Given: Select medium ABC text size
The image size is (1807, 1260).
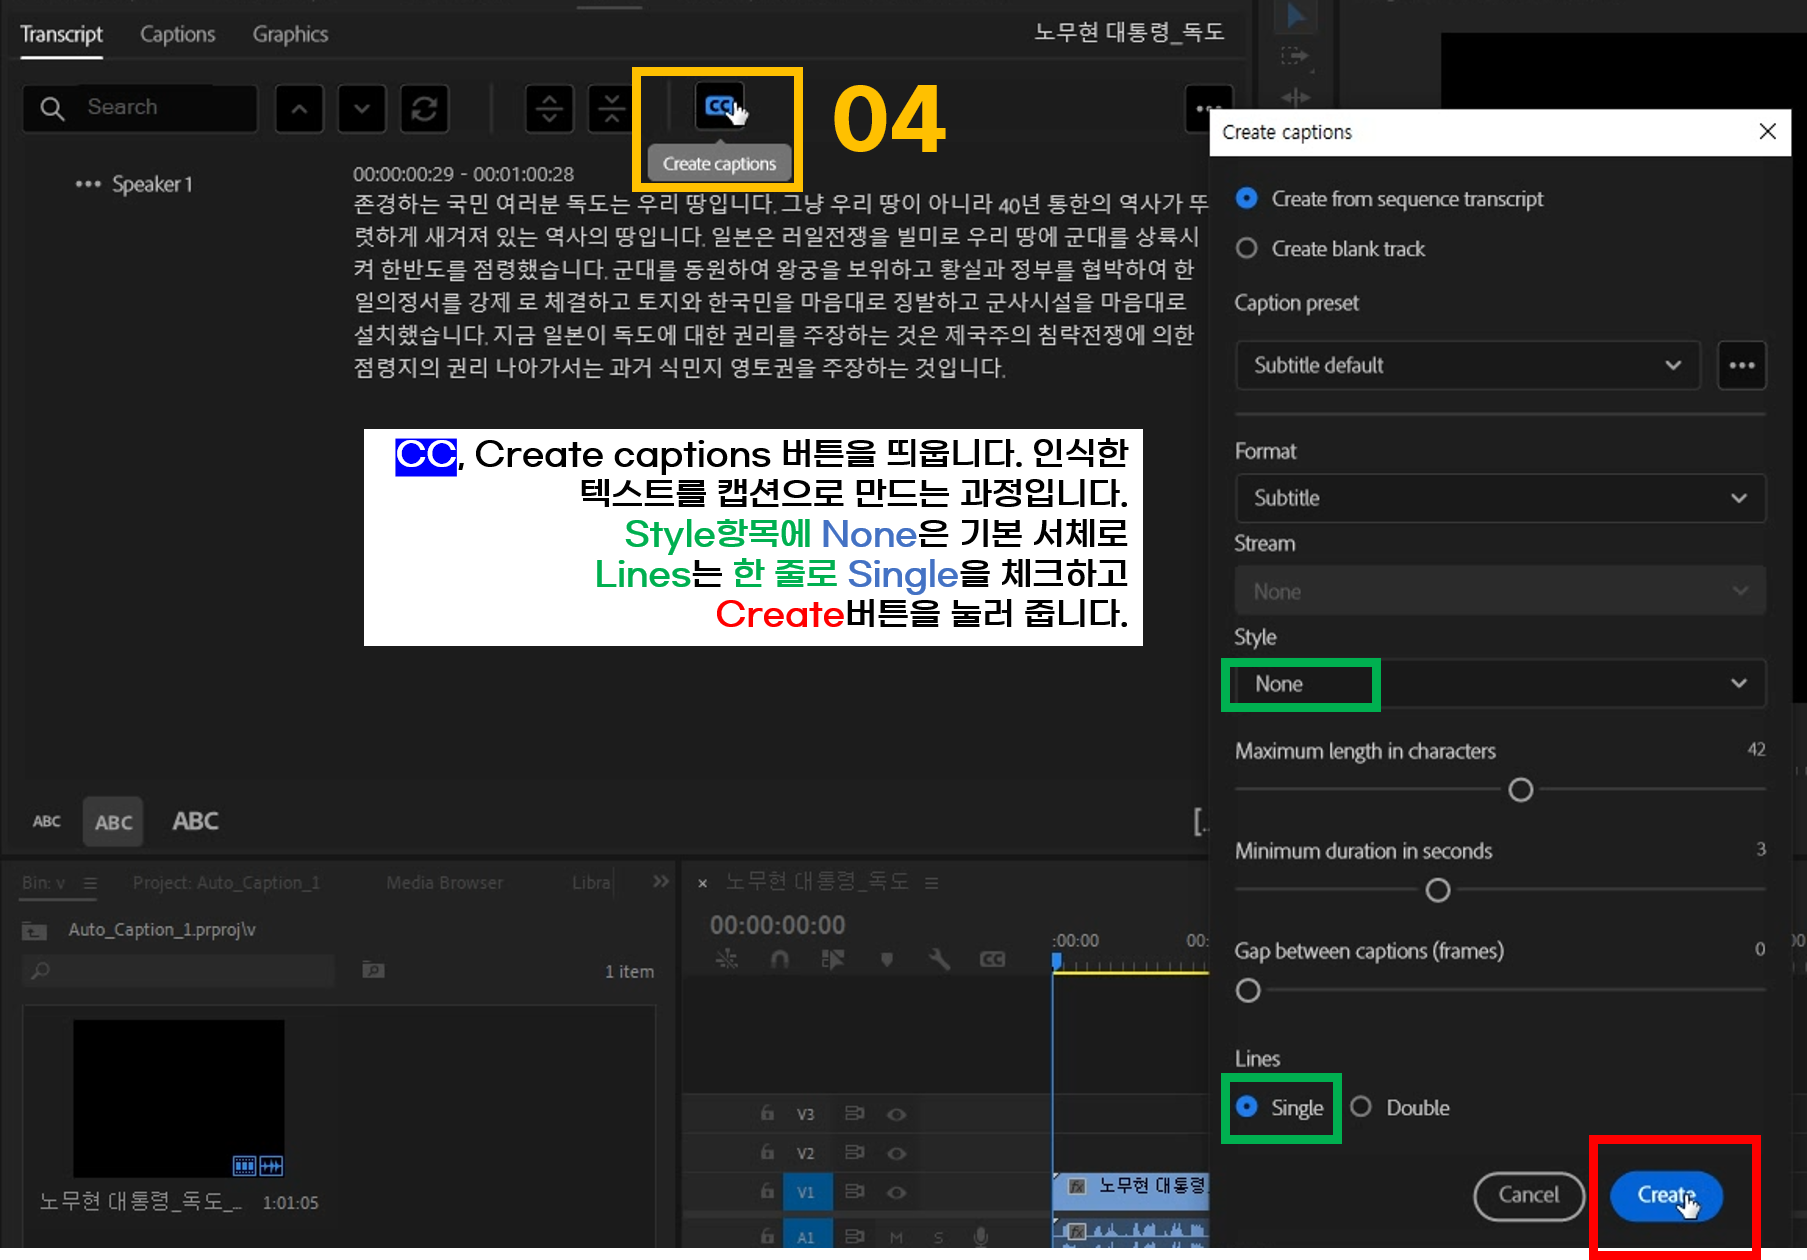Looking at the screenshot, I should (113, 822).
